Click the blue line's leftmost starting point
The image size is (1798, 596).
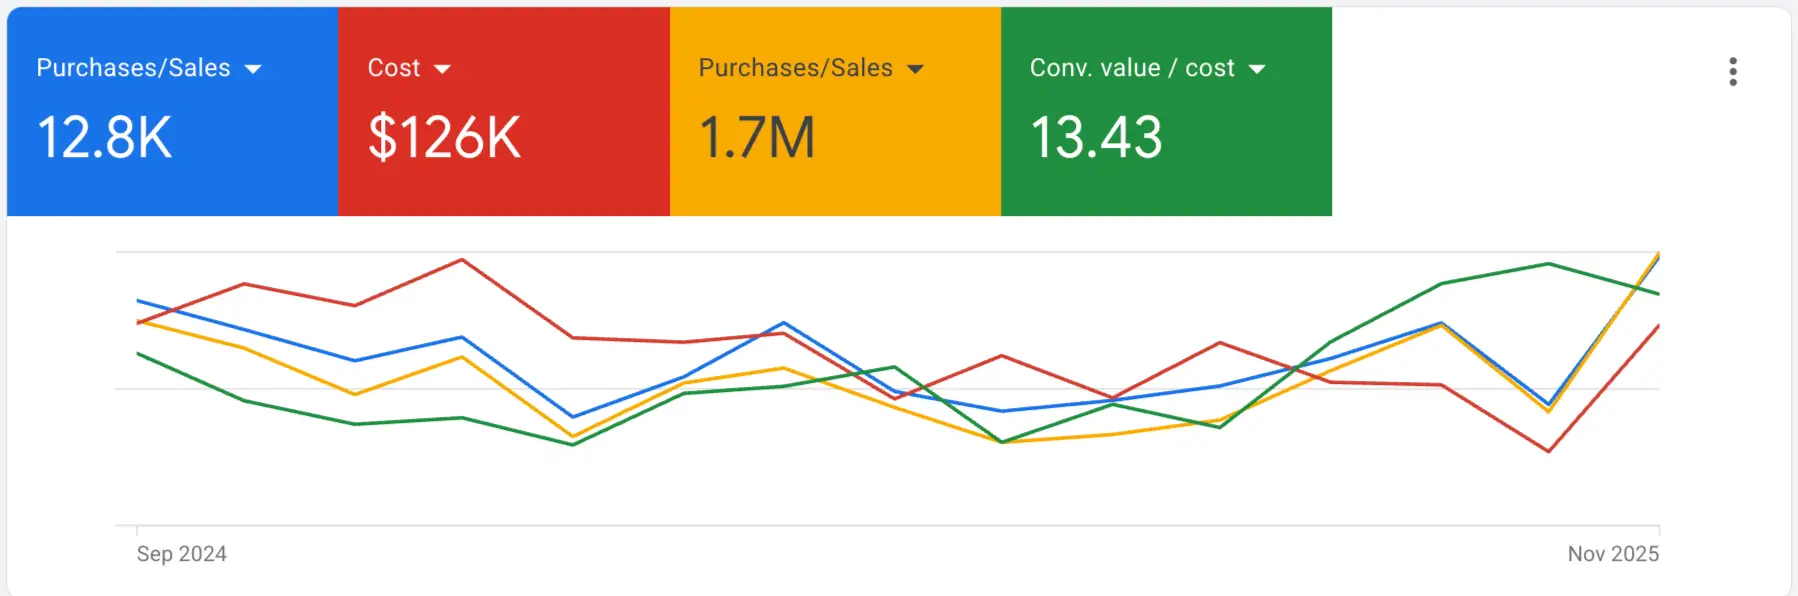(x=138, y=300)
